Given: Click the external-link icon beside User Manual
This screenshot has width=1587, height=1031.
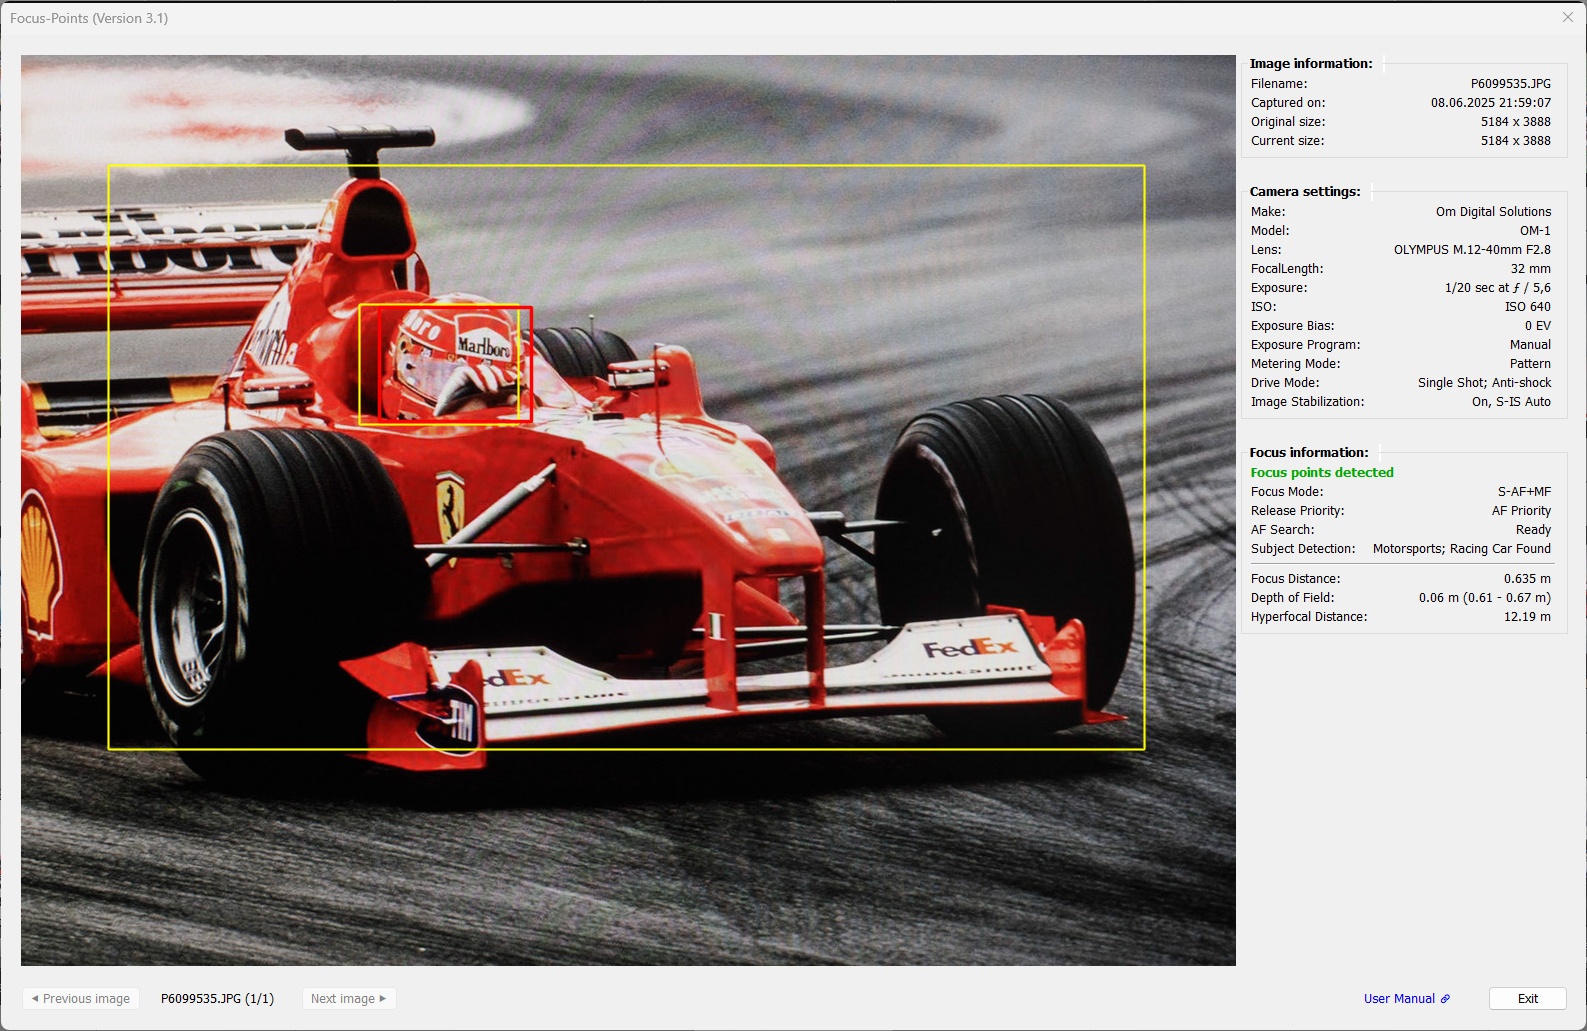Looking at the screenshot, I should tap(1445, 998).
